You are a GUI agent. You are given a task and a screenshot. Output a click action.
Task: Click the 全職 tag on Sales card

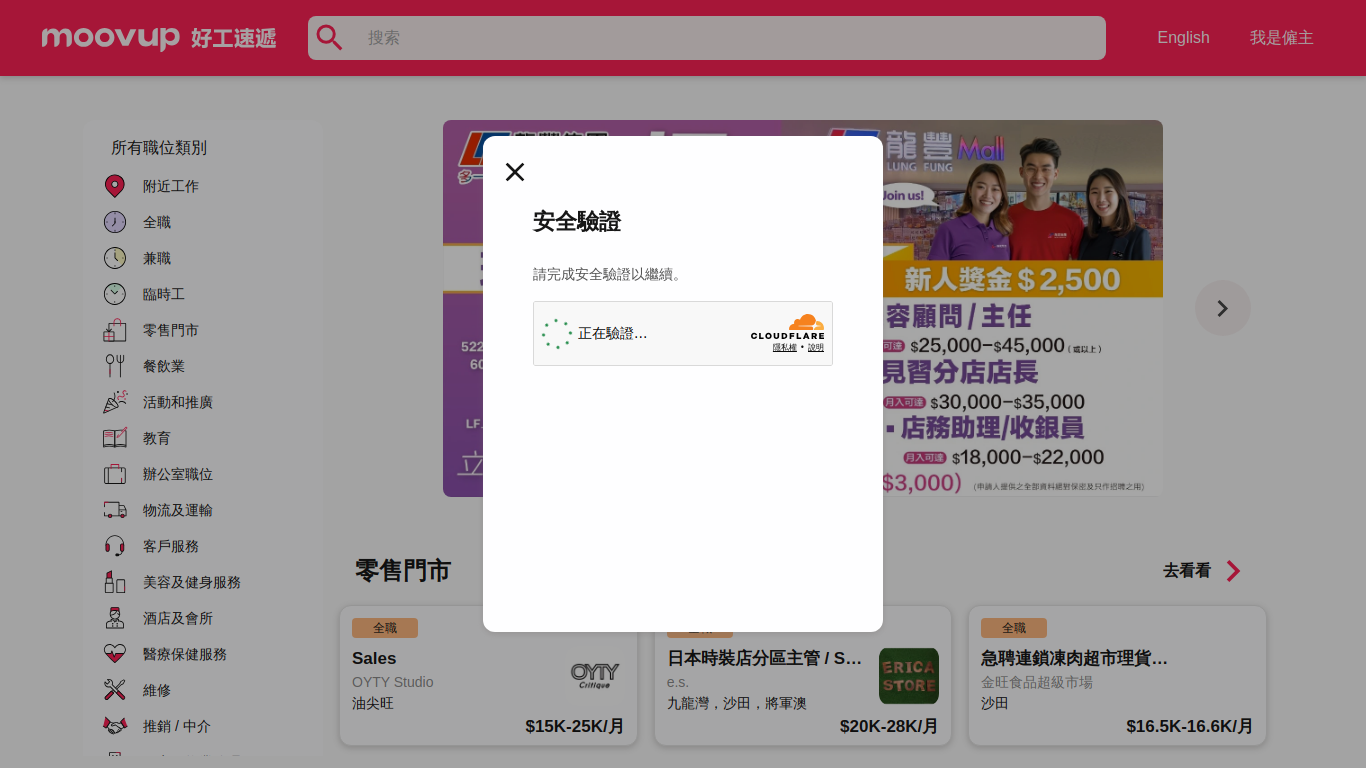(385, 628)
